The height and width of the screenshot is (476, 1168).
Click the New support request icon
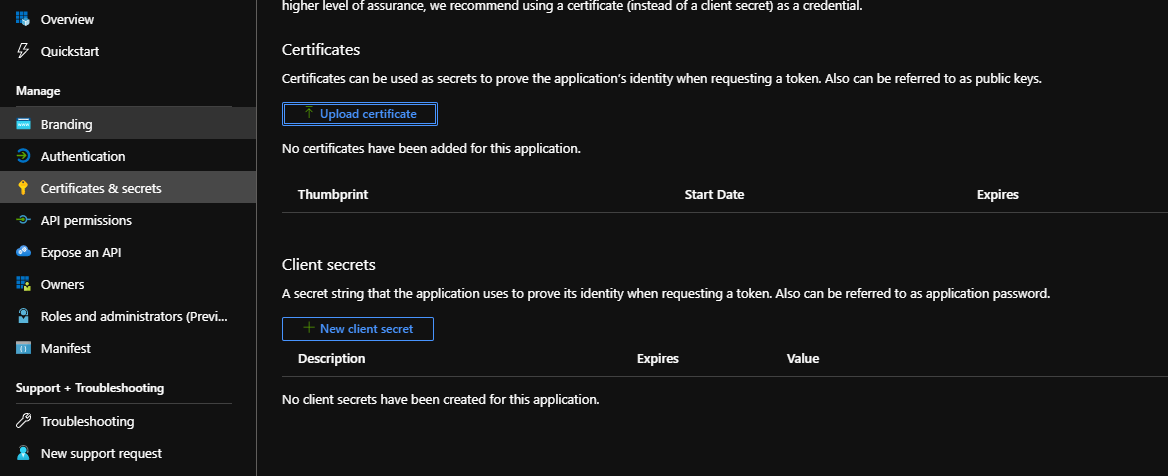pyautogui.click(x=23, y=453)
